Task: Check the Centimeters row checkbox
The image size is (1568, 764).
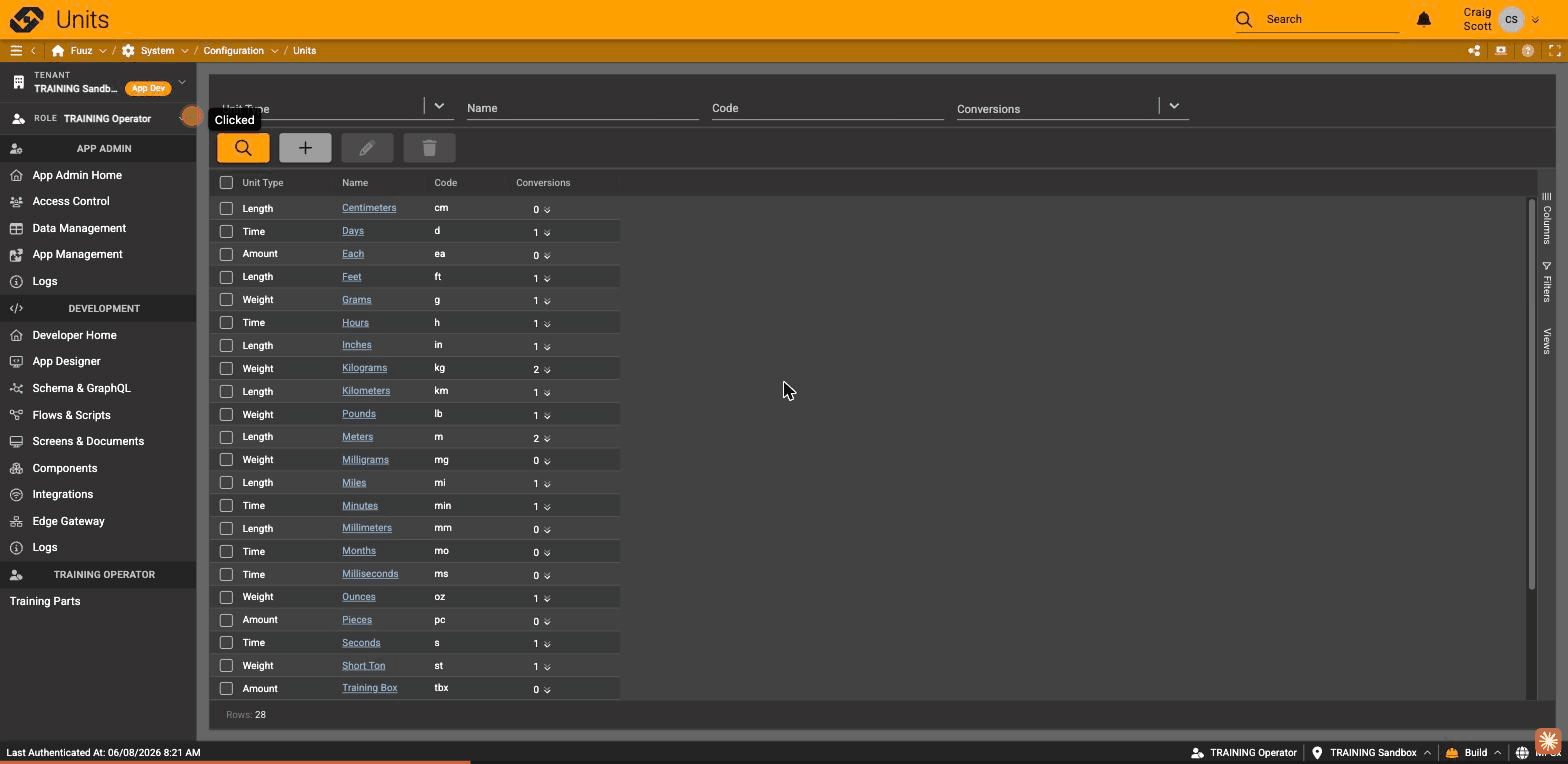Action: 226,208
